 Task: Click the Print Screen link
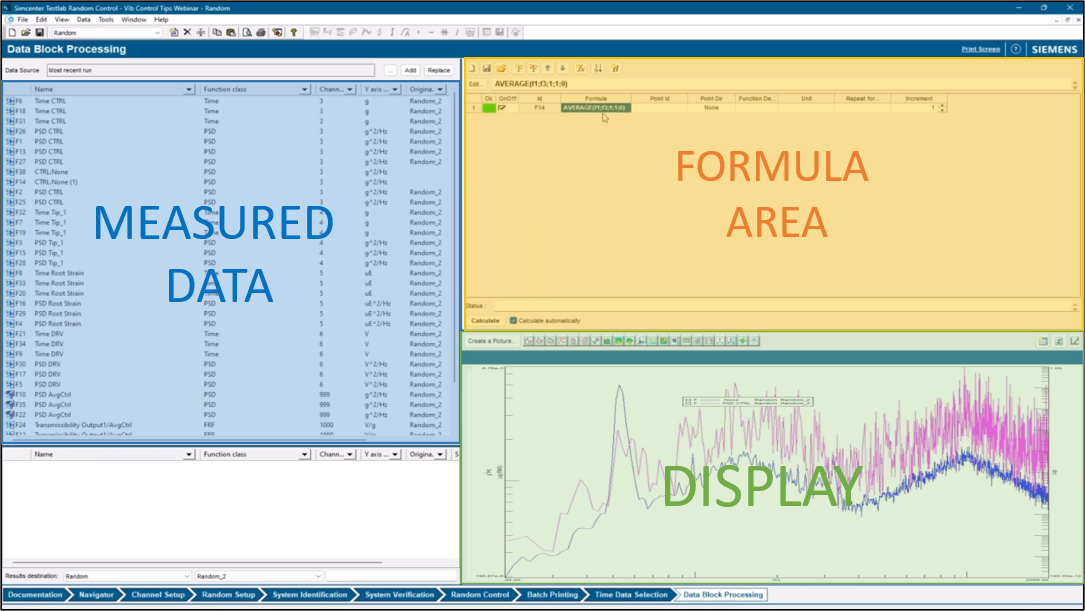coord(980,49)
